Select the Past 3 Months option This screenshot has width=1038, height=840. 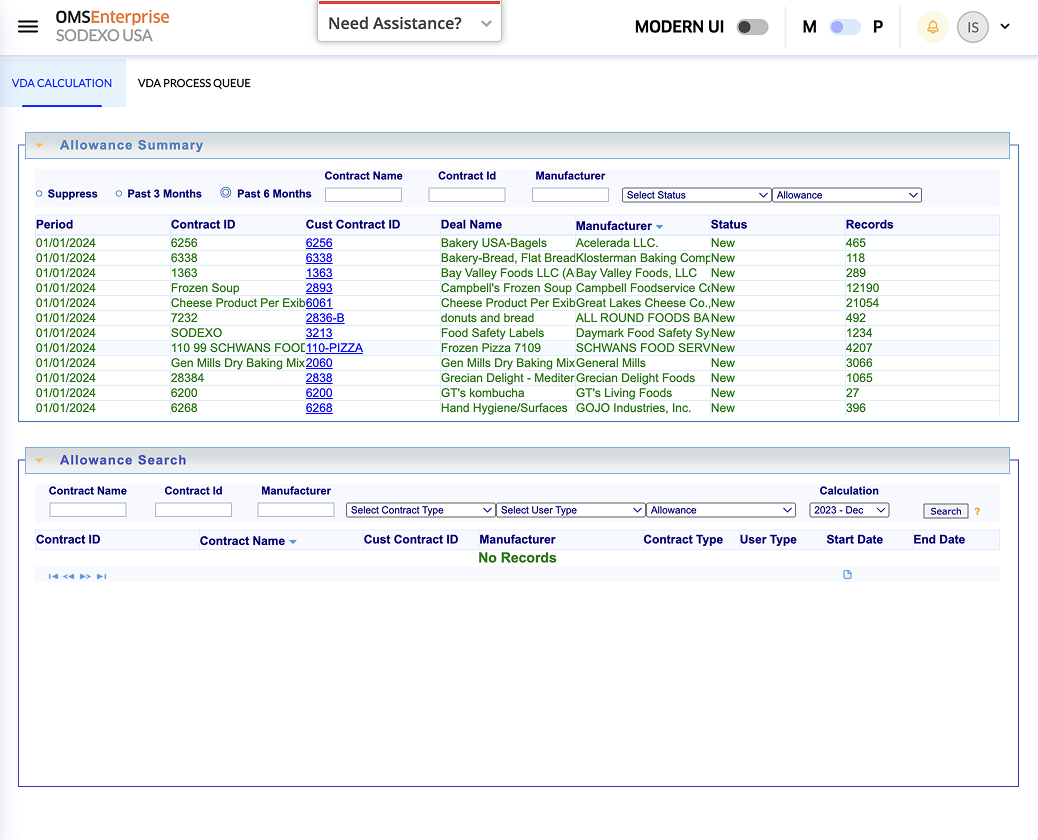coord(118,194)
